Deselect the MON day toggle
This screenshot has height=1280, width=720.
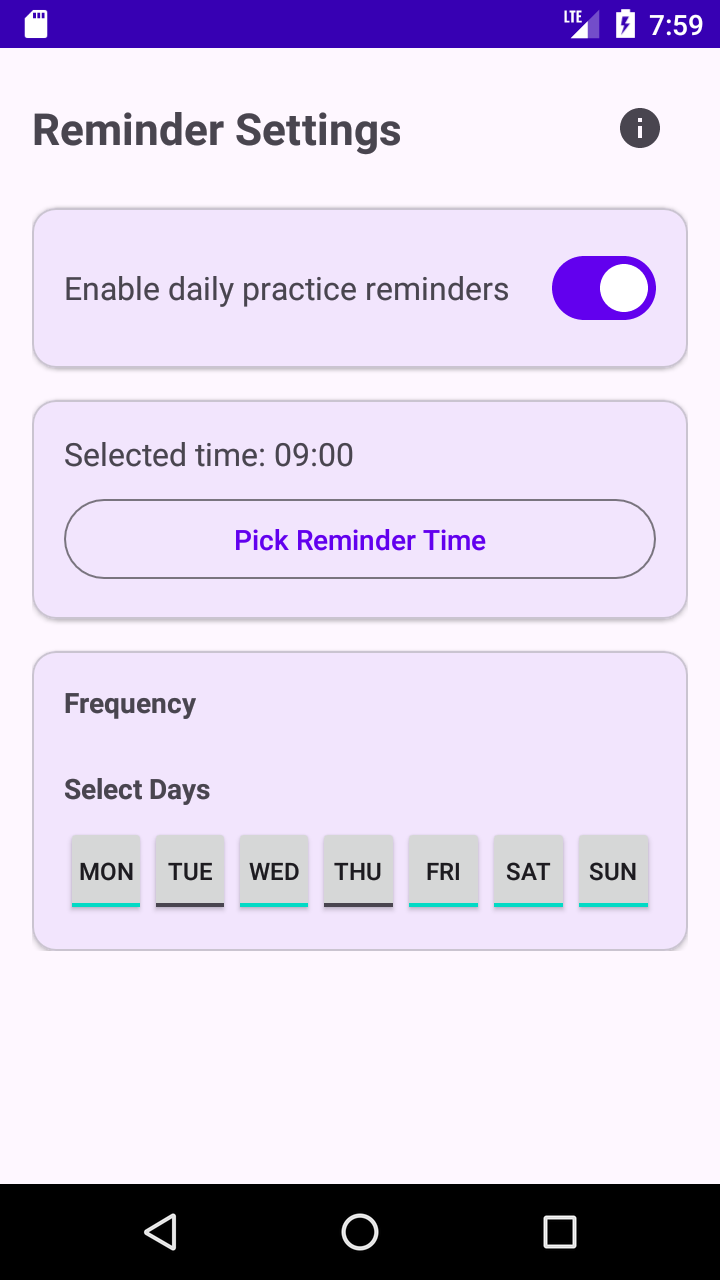[106, 871]
